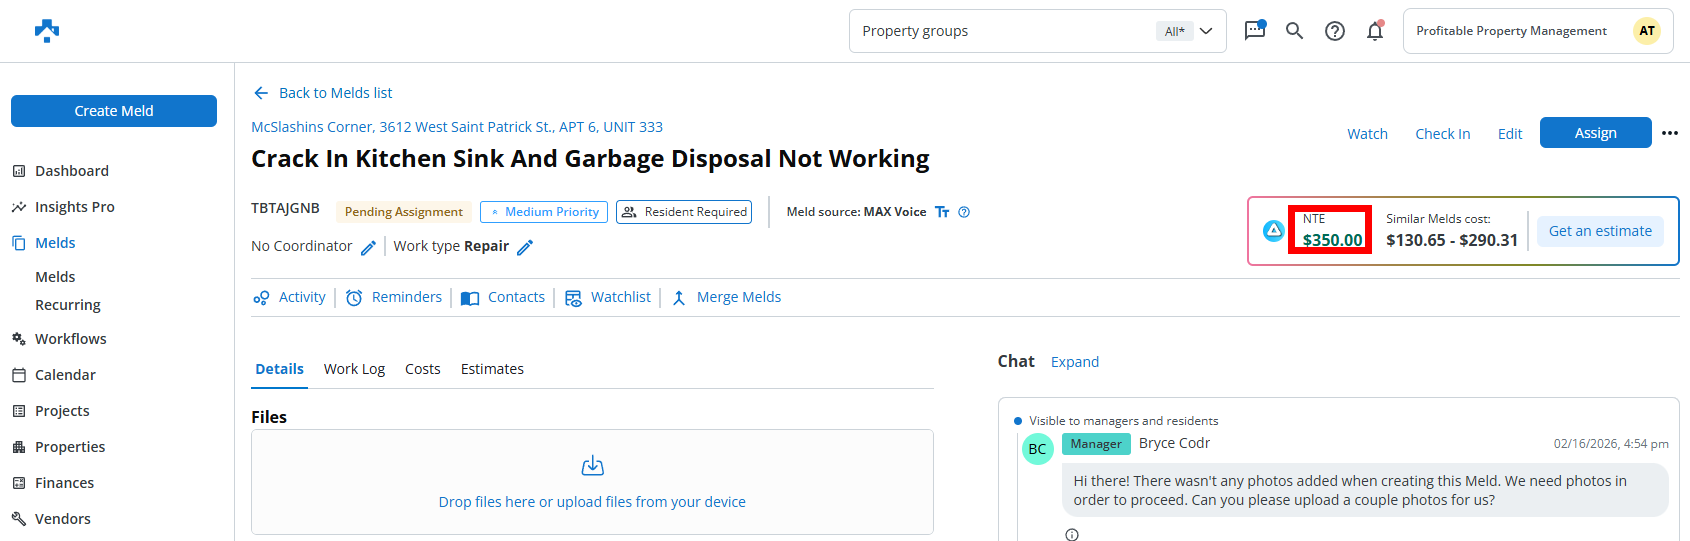Click the three-dot more options menu
Image resolution: width=1690 pixels, height=541 pixels.
tap(1669, 133)
